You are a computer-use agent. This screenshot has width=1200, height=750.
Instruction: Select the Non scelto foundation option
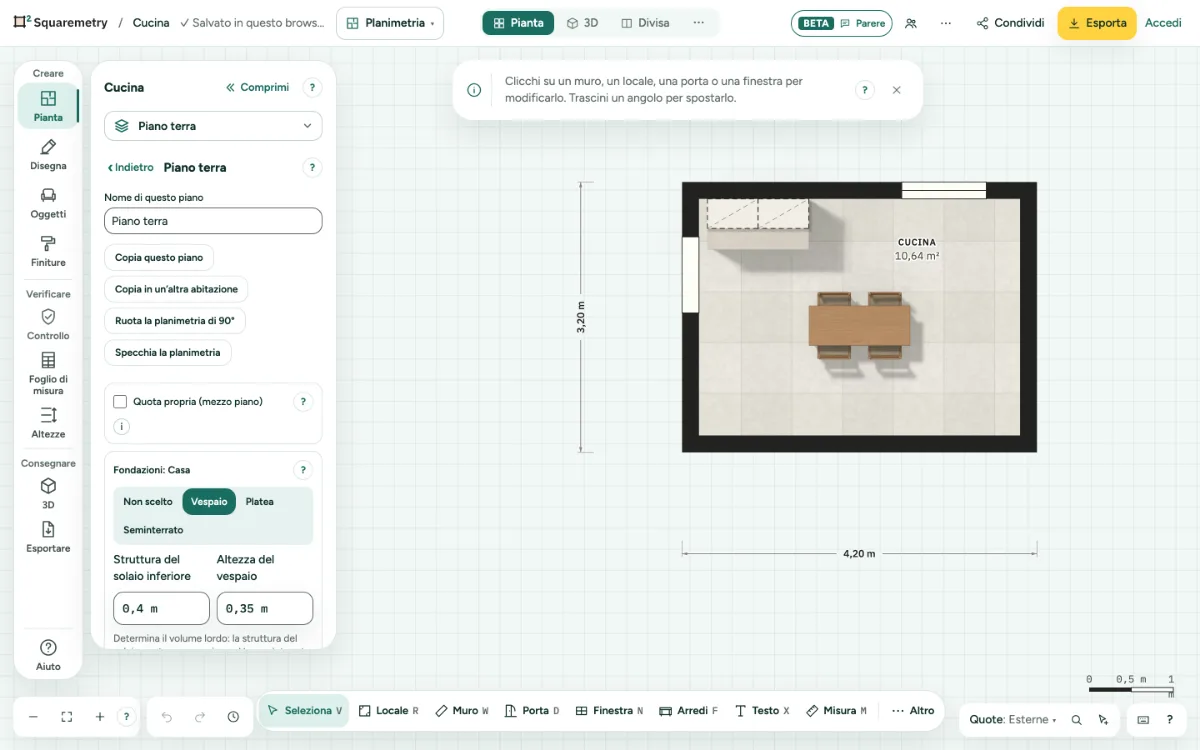[148, 502]
